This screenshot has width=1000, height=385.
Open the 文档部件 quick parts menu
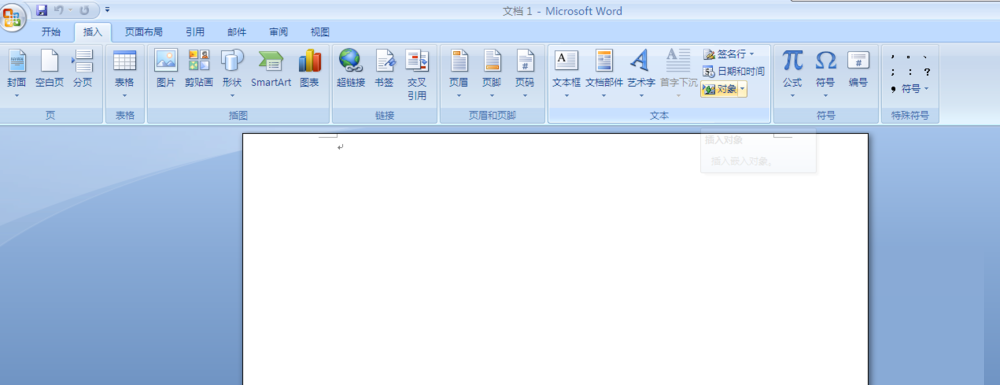click(604, 74)
